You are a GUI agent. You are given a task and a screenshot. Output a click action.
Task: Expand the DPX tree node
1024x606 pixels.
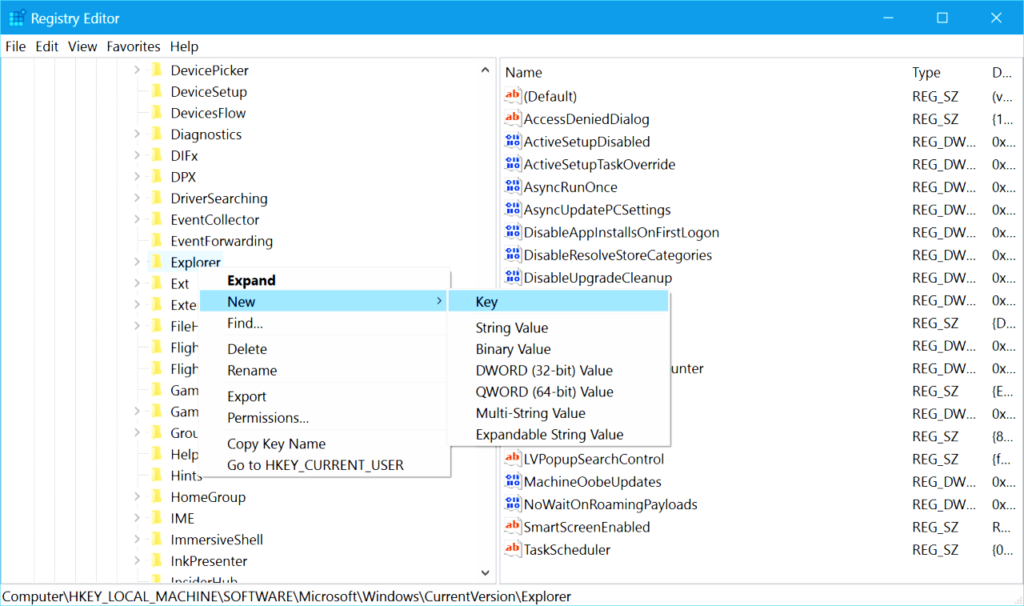click(137, 176)
